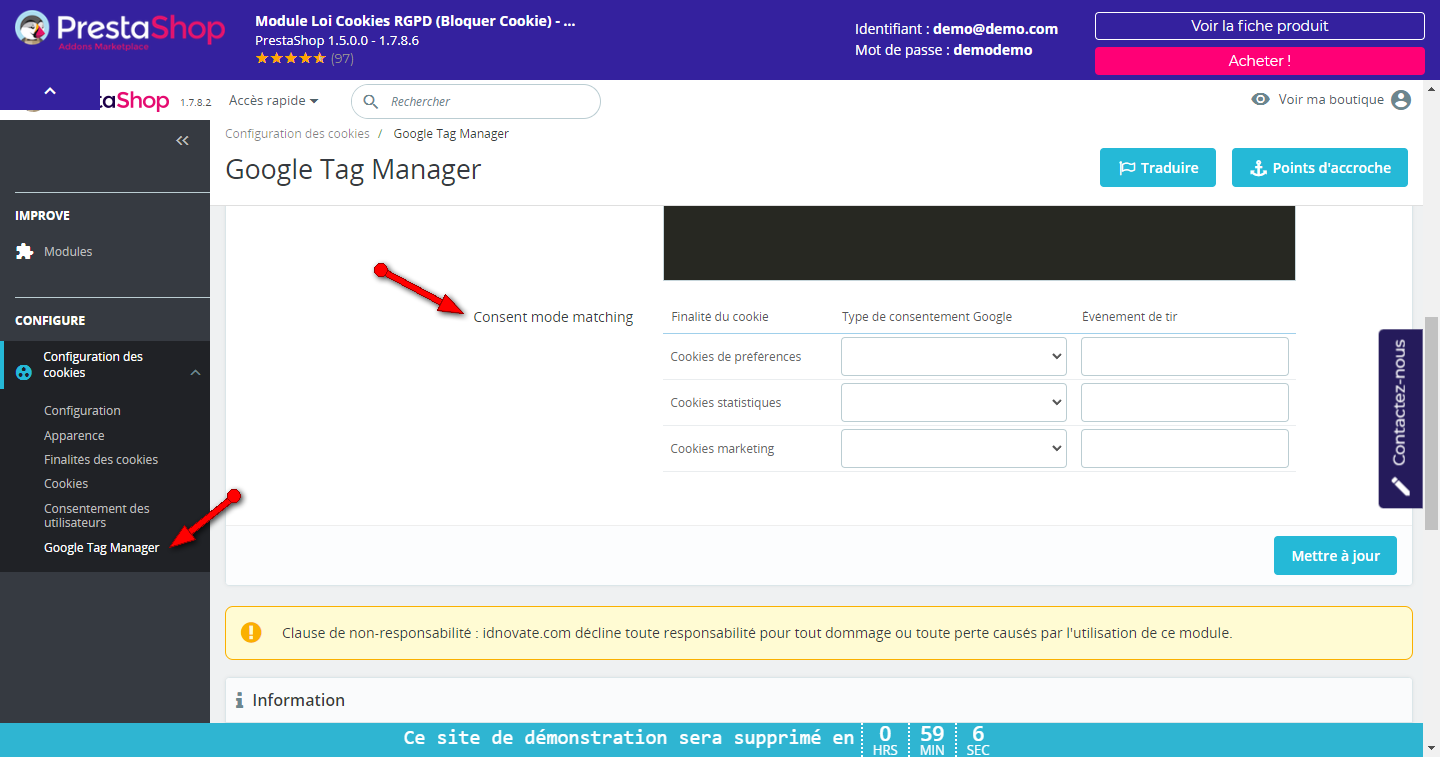Image resolution: width=1440 pixels, height=757 pixels.
Task: Click the trigger event field for Cookies marketing
Action: (x=1185, y=449)
